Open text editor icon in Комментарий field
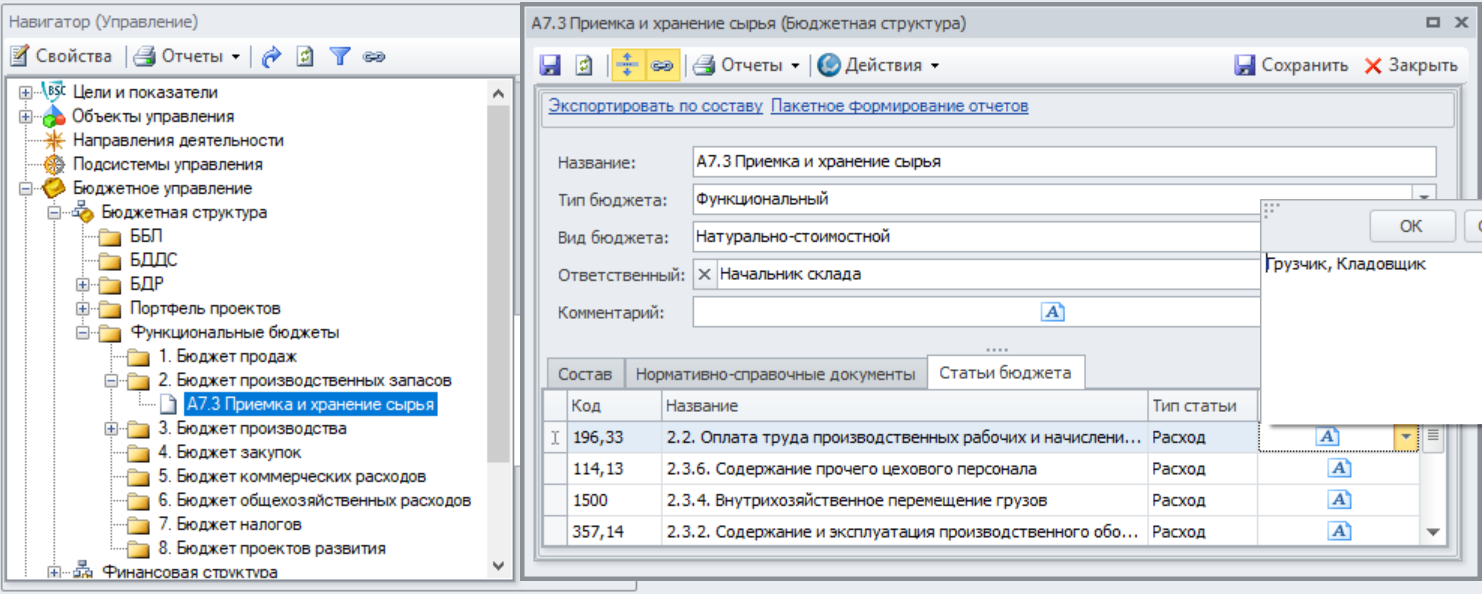This screenshot has width=1483, height=594. coord(1052,312)
